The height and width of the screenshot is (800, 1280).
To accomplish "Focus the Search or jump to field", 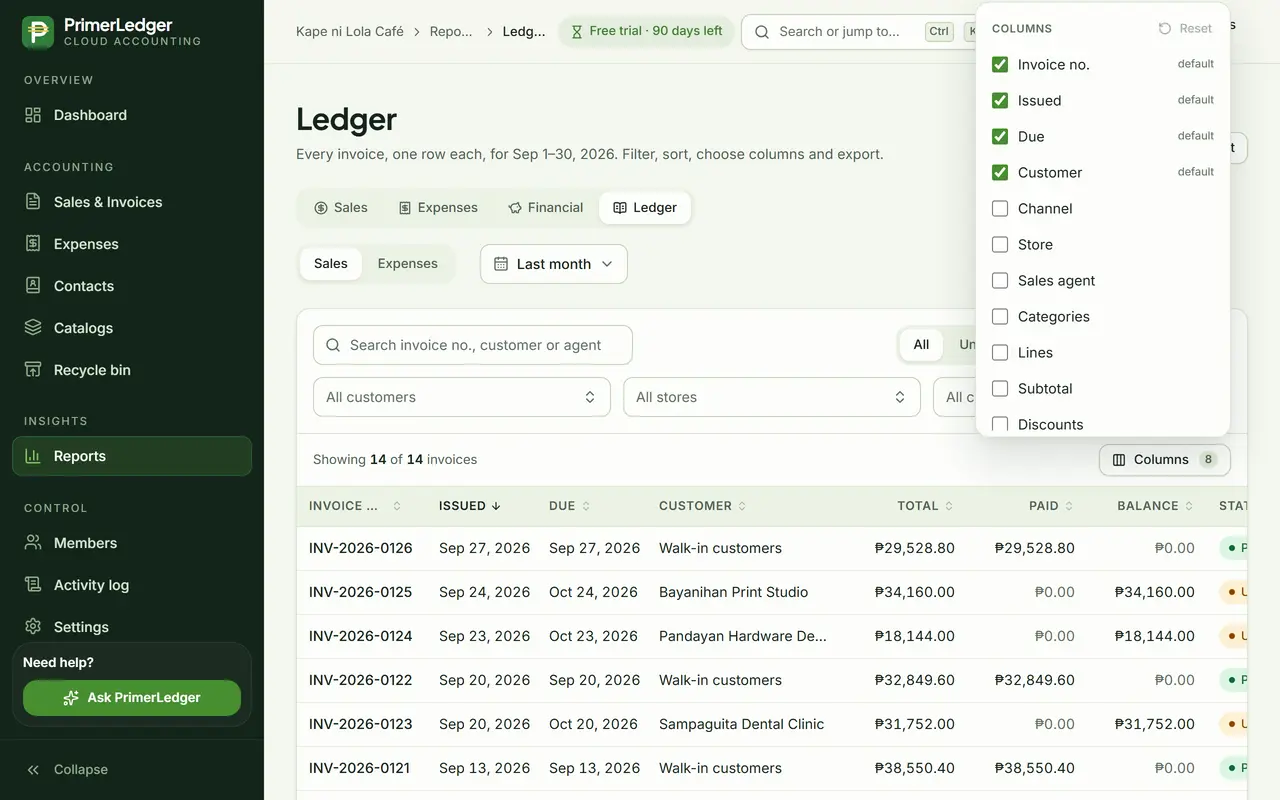I will [x=858, y=32].
